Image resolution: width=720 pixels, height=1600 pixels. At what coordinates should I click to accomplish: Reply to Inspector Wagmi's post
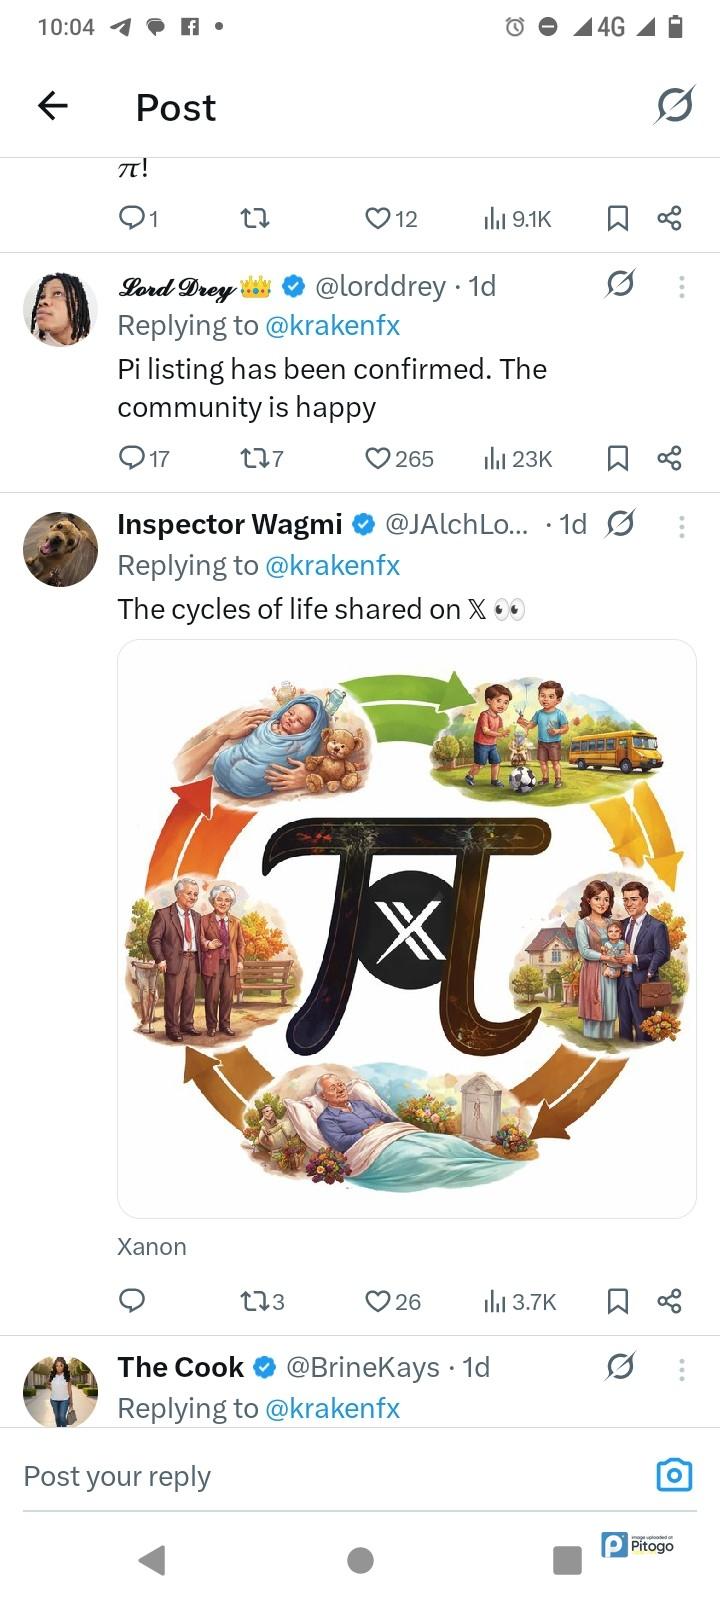point(132,1300)
